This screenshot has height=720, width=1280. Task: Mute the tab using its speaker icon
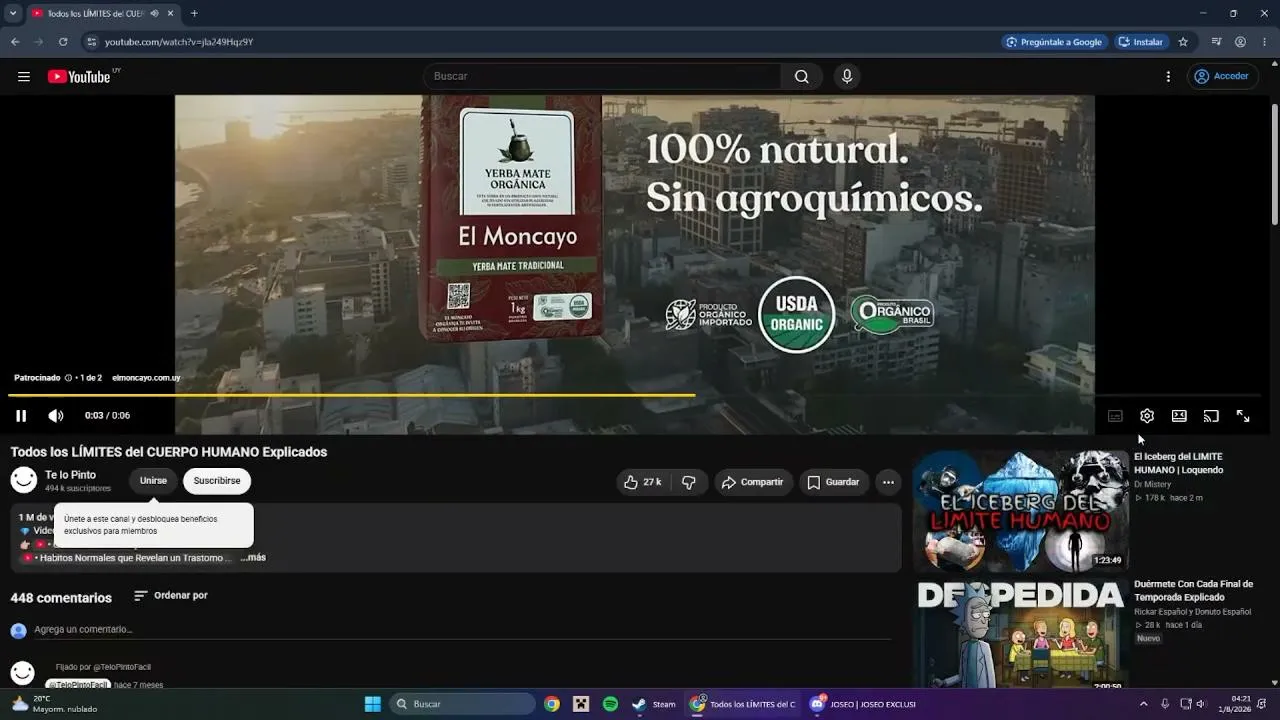[154, 13]
